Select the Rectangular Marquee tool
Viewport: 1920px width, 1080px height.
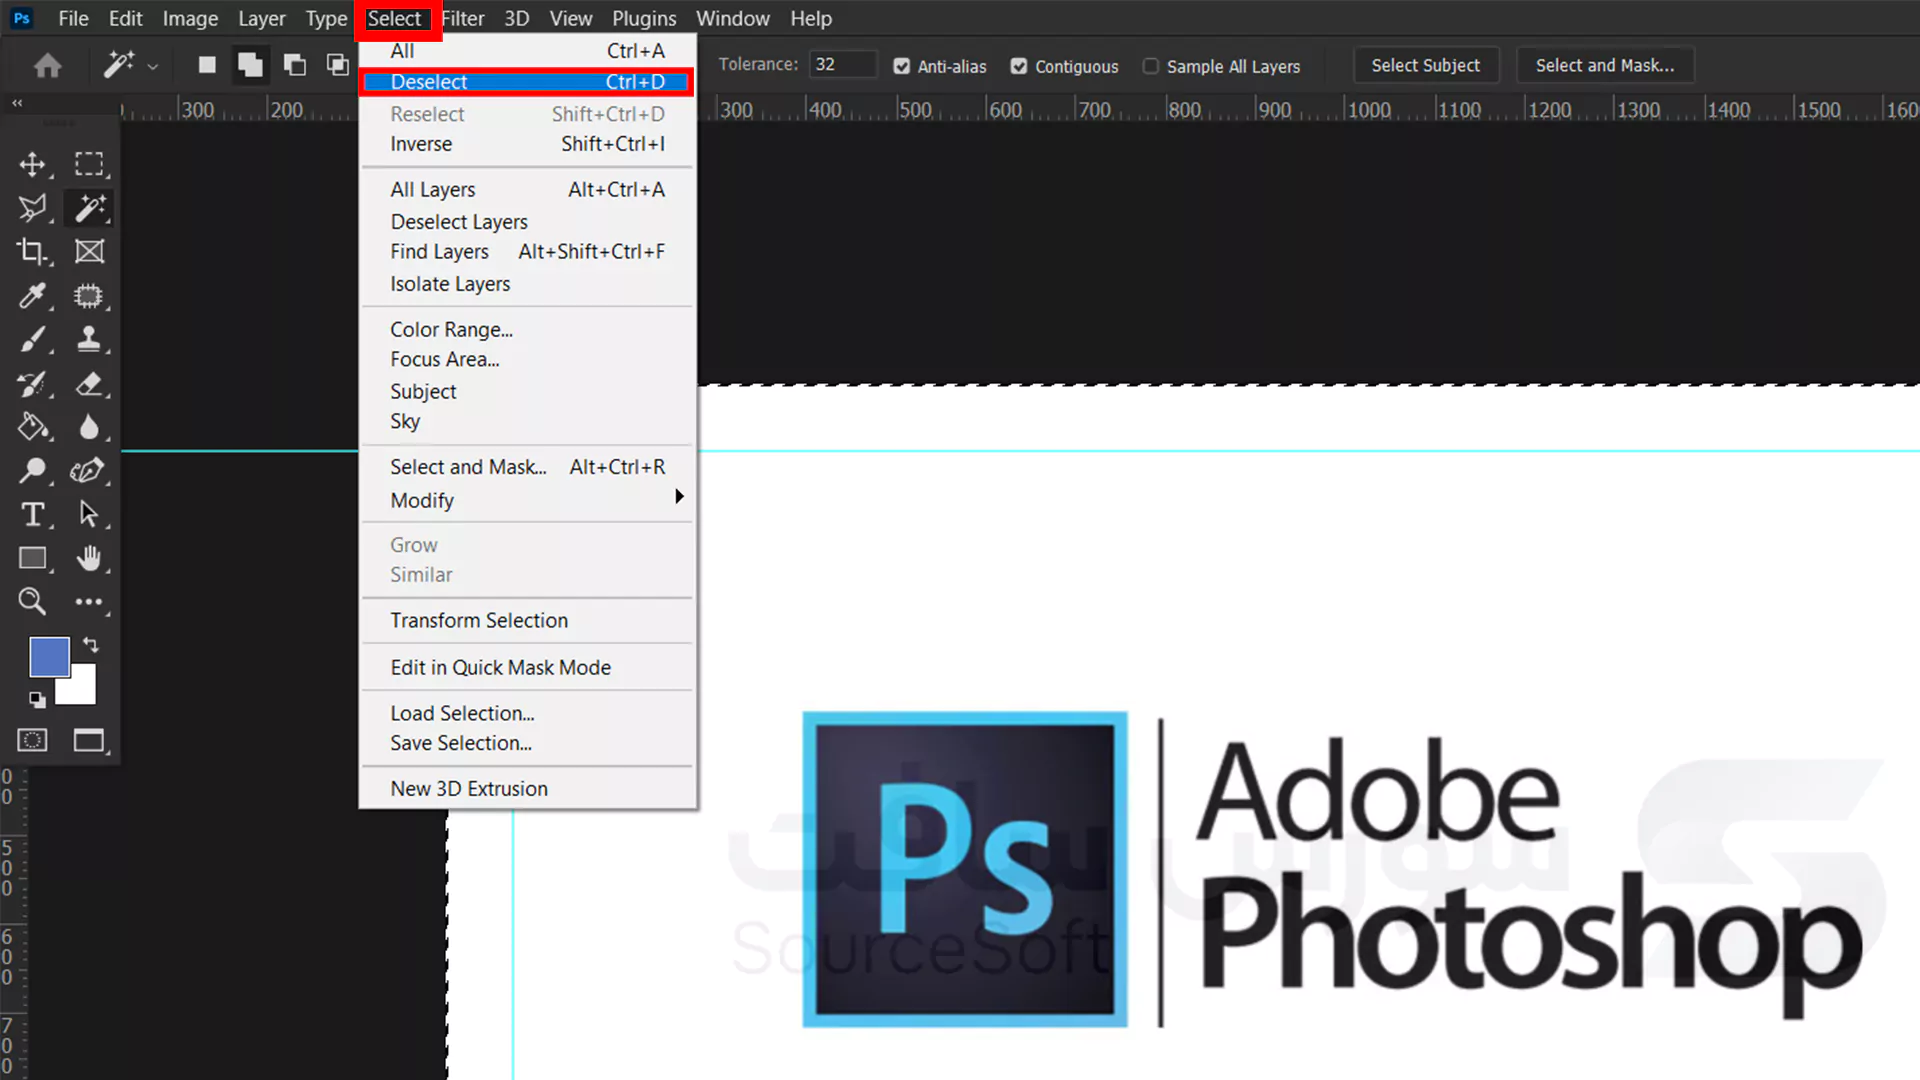[89, 164]
